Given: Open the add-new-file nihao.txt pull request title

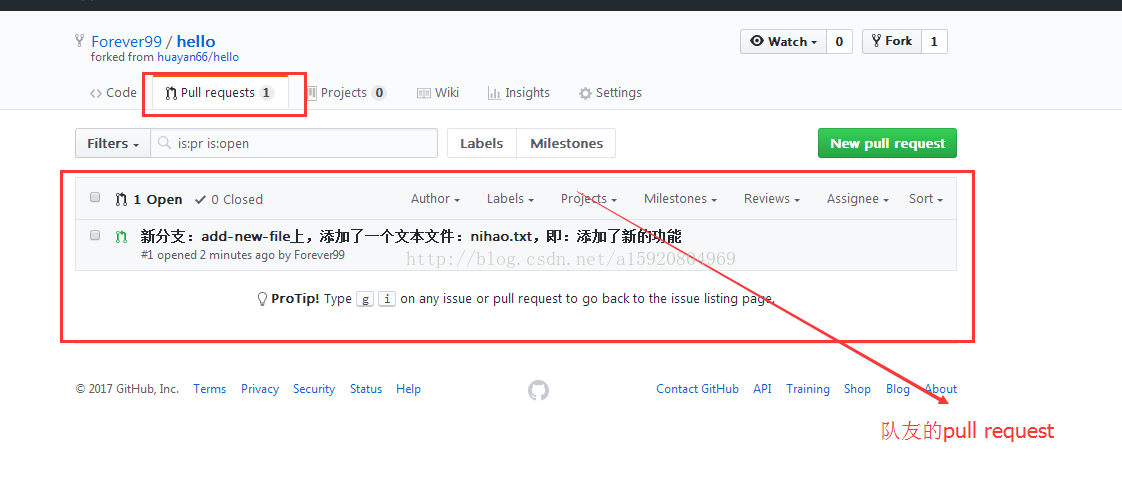Looking at the screenshot, I should click(411, 237).
